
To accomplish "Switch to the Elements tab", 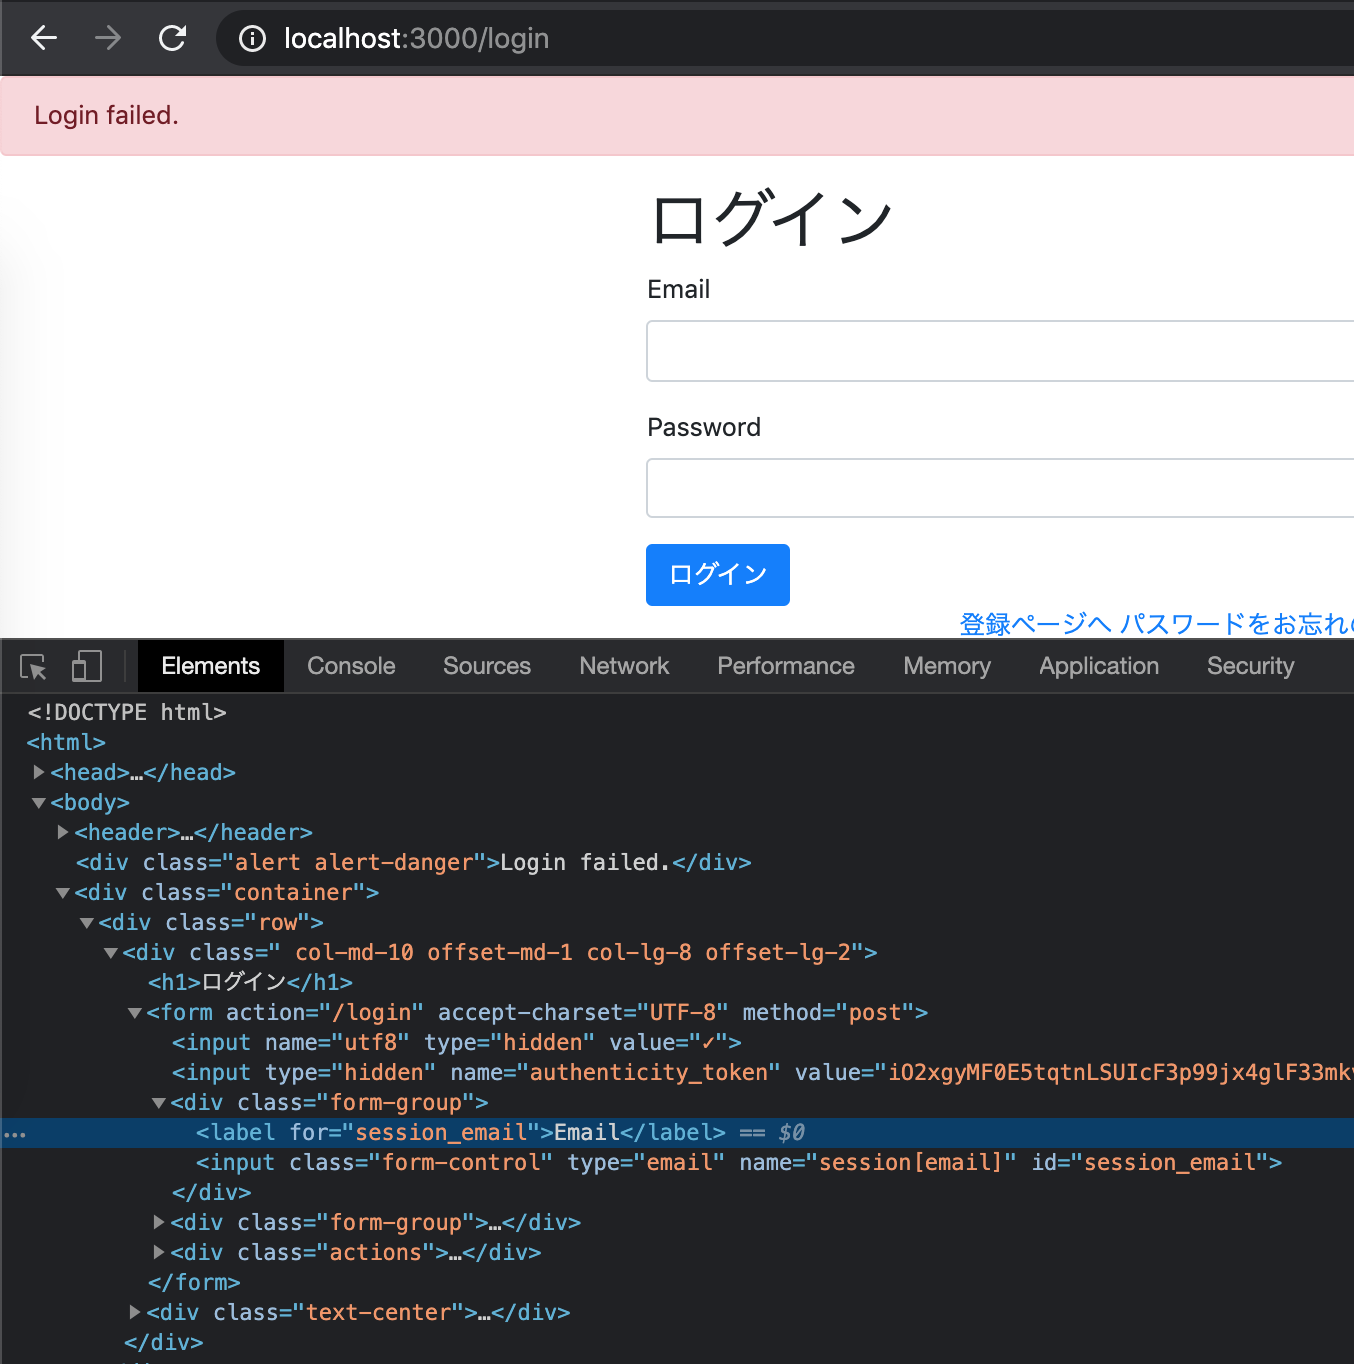I will (211, 666).
